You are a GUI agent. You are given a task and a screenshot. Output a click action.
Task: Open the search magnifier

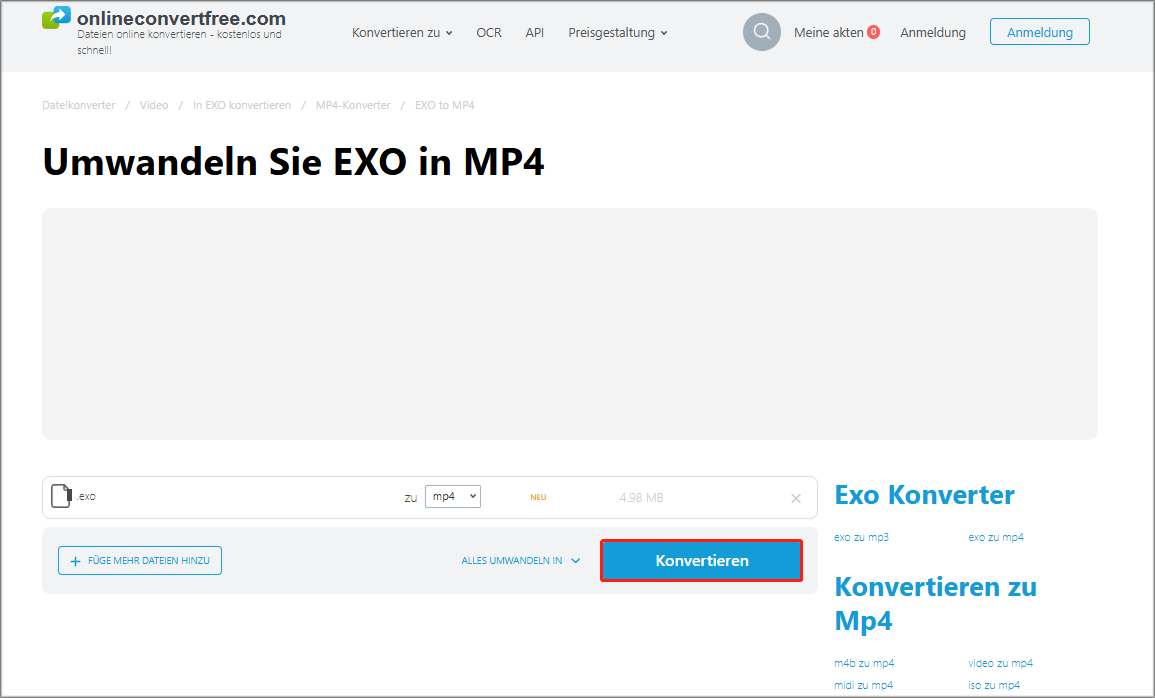pos(761,31)
